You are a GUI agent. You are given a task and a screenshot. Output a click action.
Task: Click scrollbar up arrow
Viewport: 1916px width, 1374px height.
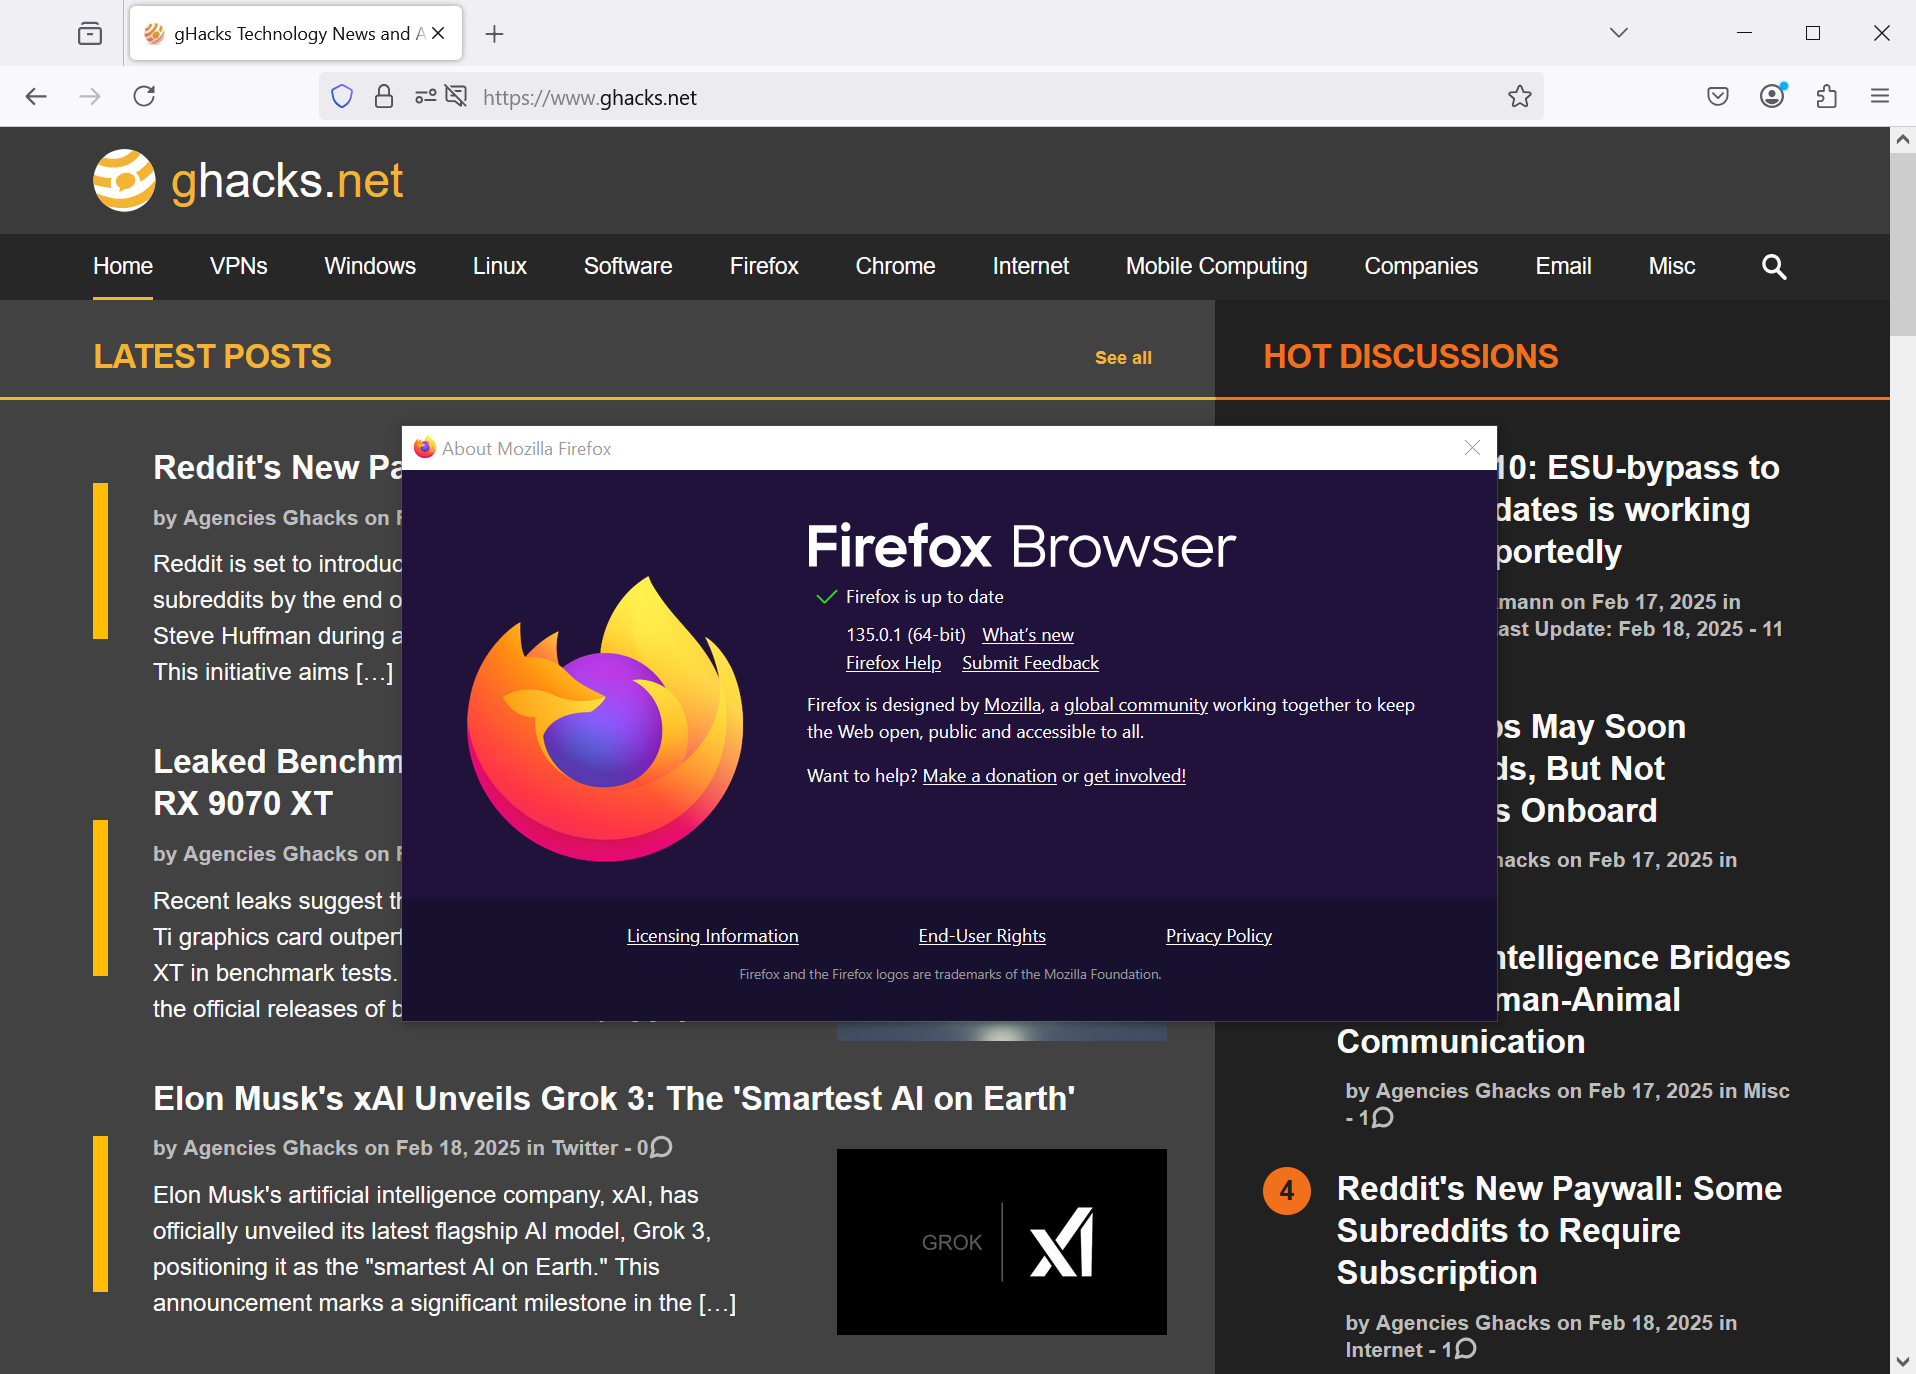pos(1902,140)
